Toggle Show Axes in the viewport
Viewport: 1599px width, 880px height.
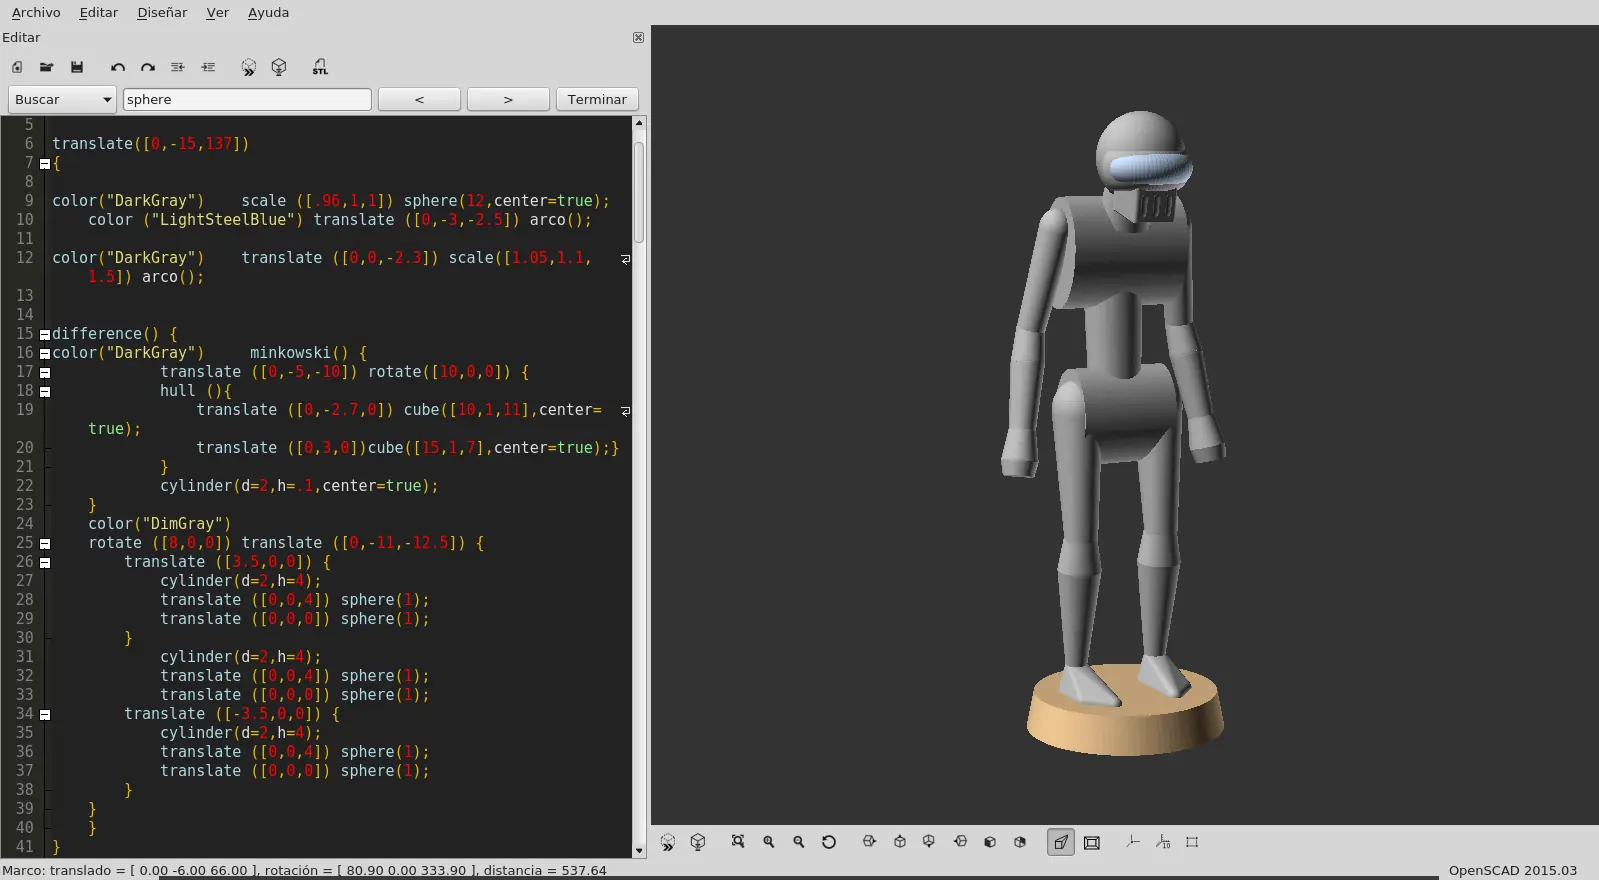pyautogui.click(x=1132, y=842)
